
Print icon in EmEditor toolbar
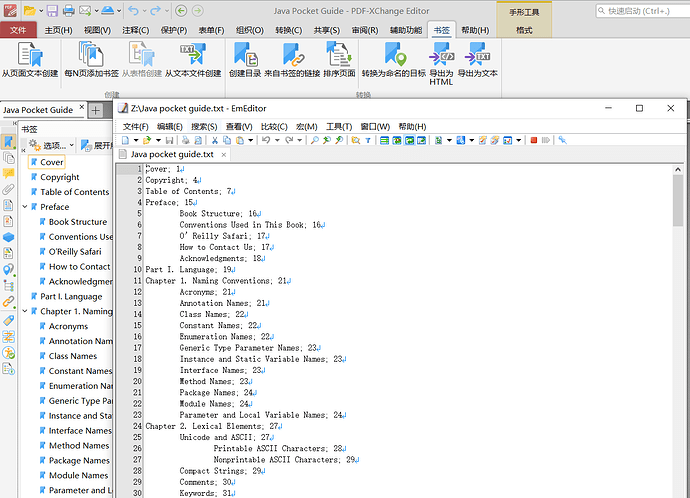point(186,140)
